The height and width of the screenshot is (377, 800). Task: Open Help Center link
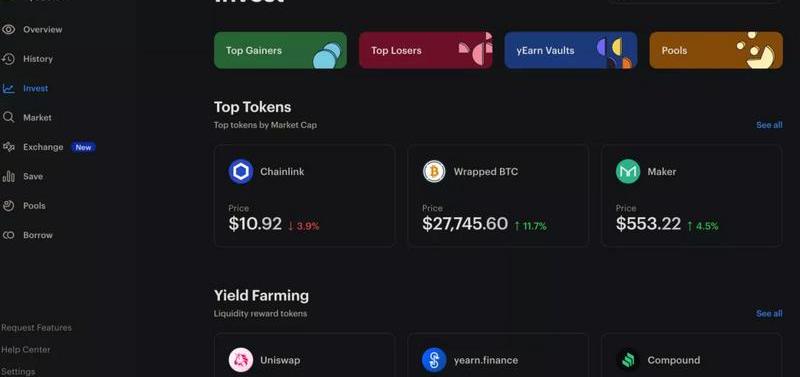coord(26,349)
